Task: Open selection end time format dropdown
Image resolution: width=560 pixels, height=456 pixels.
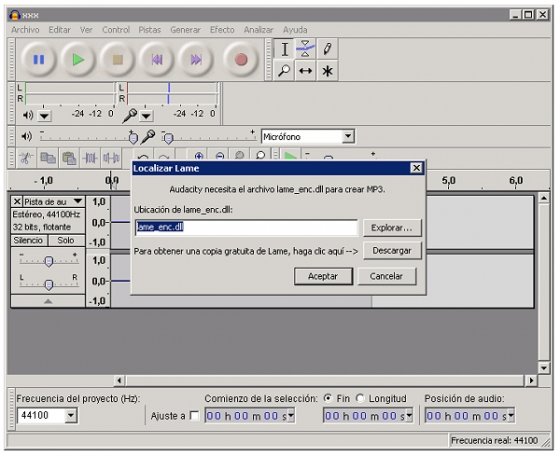Action: 409,416
